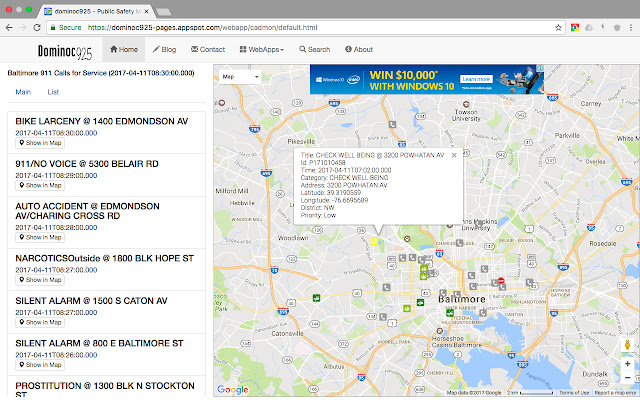Click the green Secure lock indicator
Viewport: 640px width, 400px height.
point(66,28)
